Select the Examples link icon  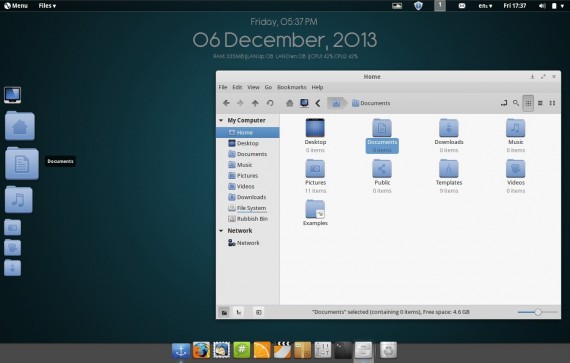pyautogui.click(x=315, y=209)
